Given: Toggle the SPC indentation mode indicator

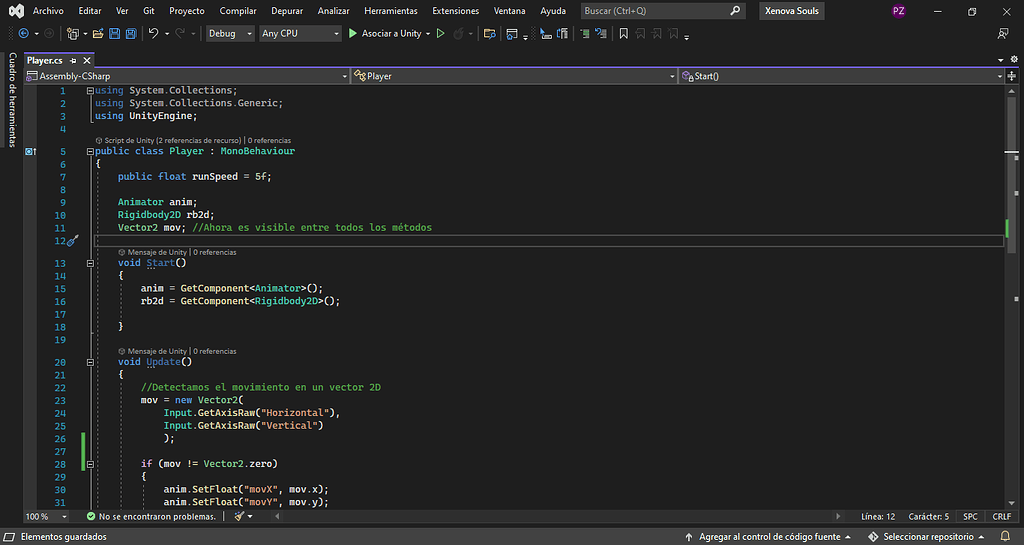Looking at the screenshot, I should (x=970, y=516).
